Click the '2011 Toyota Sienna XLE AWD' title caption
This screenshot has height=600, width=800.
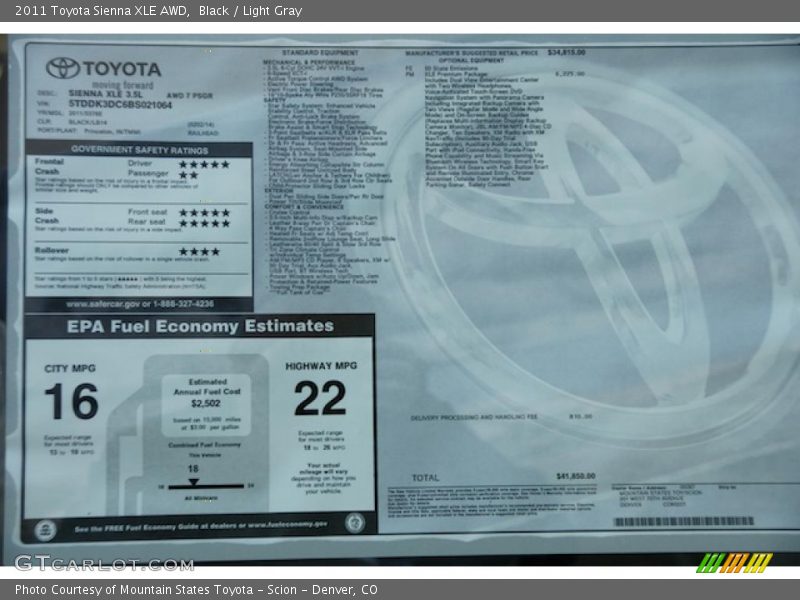click(102, 11)
